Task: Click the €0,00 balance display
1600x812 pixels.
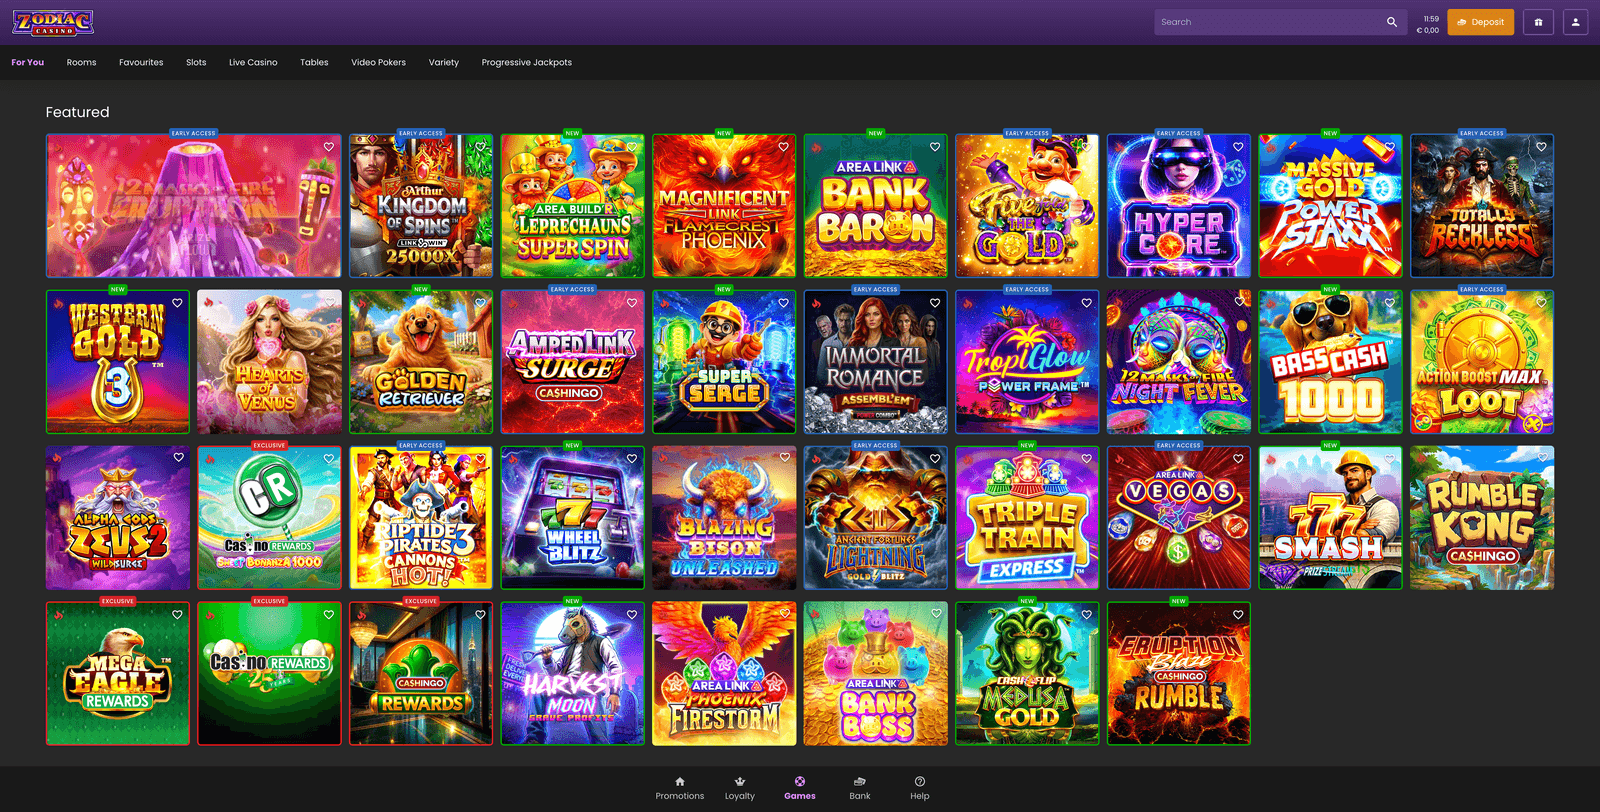Action: tap(1428, 30)
